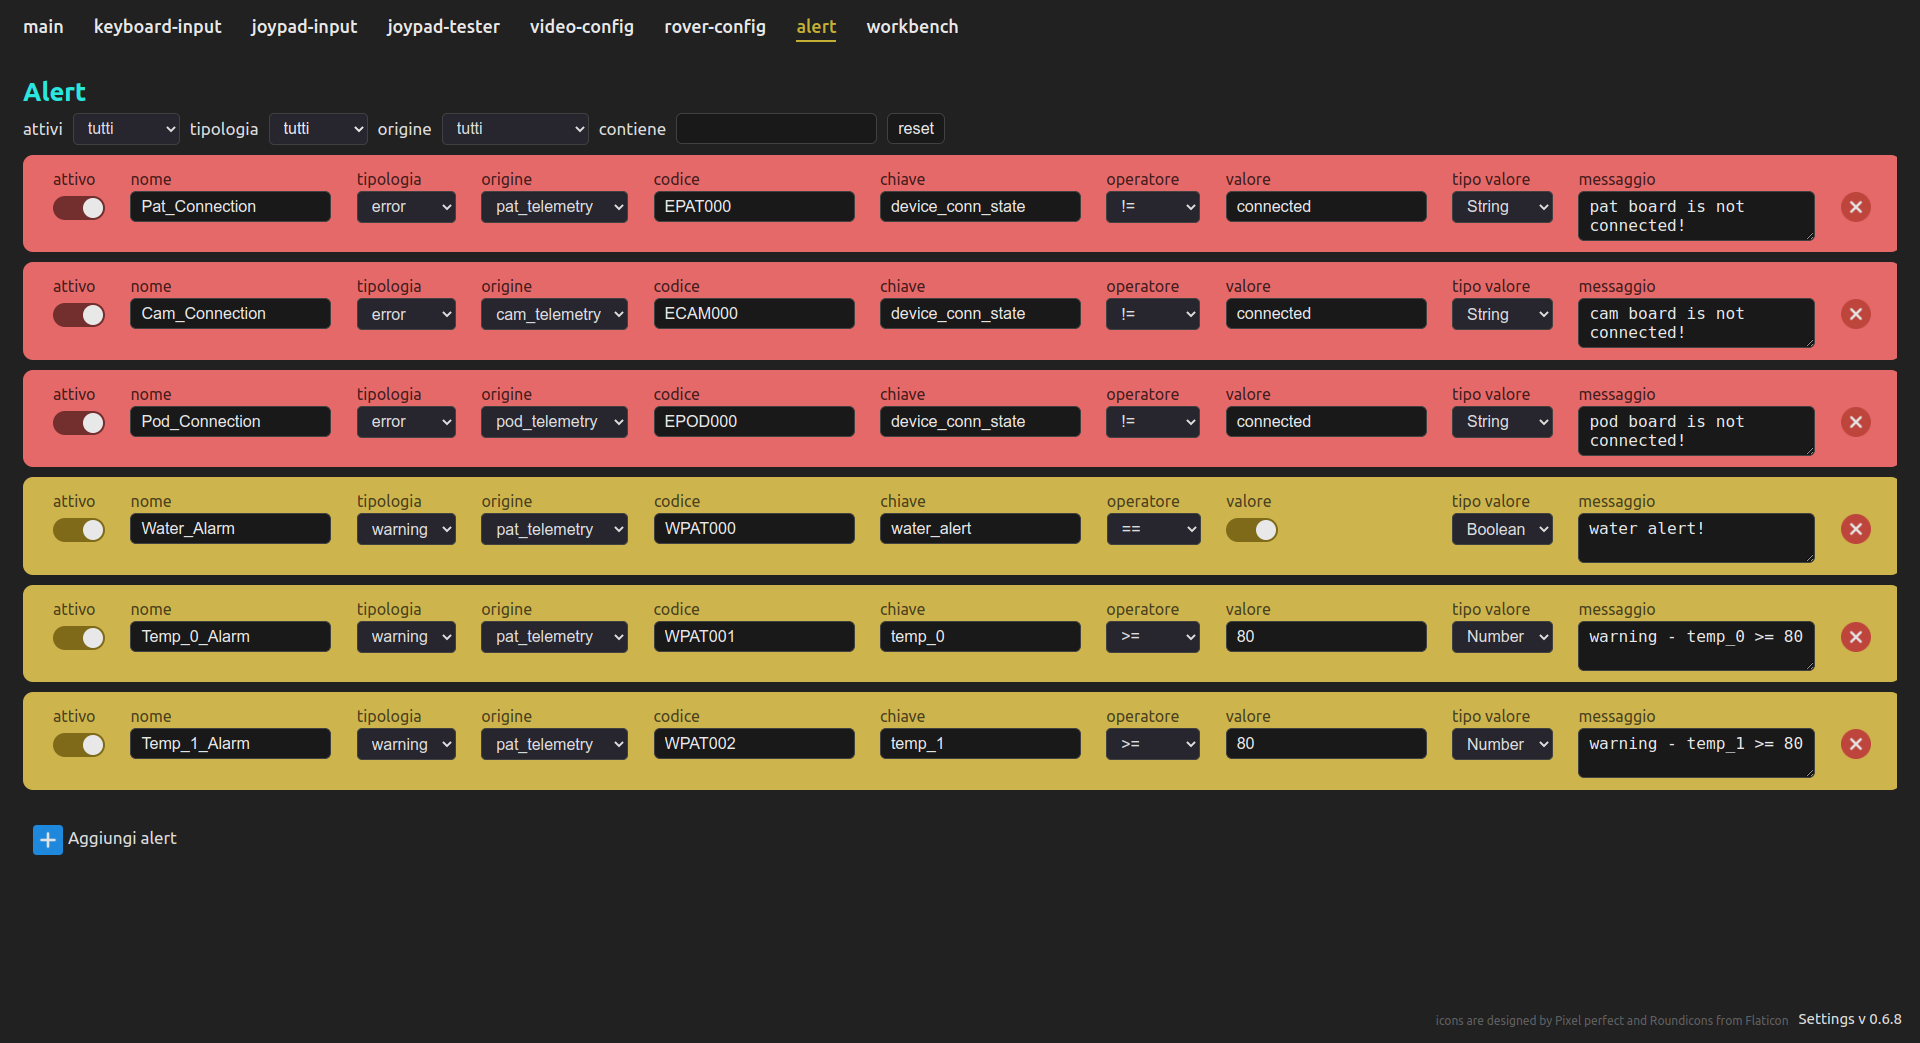Viewport: 1920px width, 1043px height.
Task: Delete the Pat_Connection alert row
Action: 1855,207
